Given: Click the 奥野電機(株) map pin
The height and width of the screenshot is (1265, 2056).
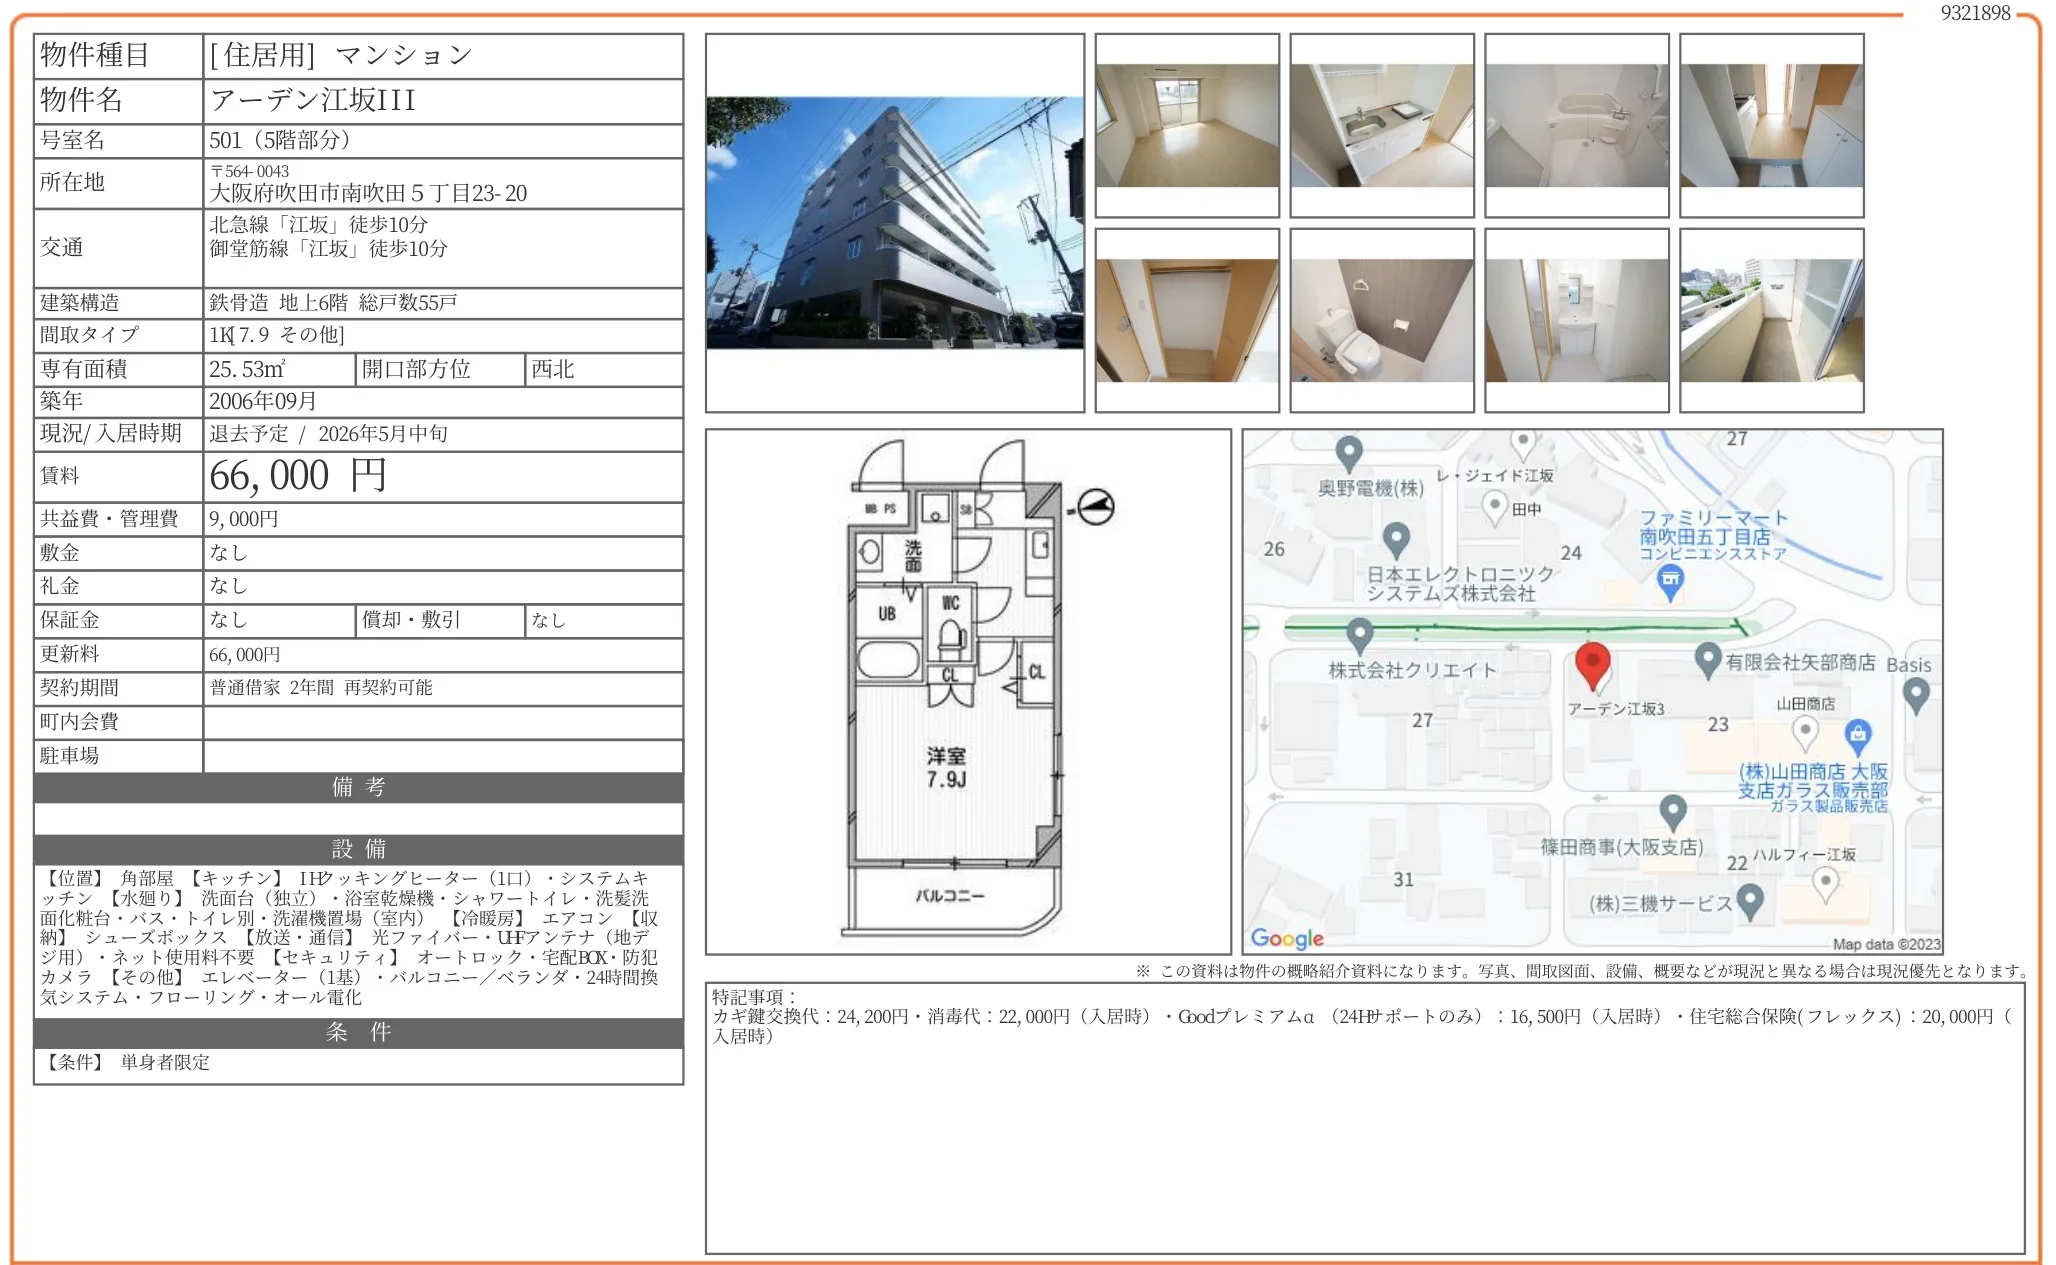Looking at the screenshot, I should (1349, 452).
